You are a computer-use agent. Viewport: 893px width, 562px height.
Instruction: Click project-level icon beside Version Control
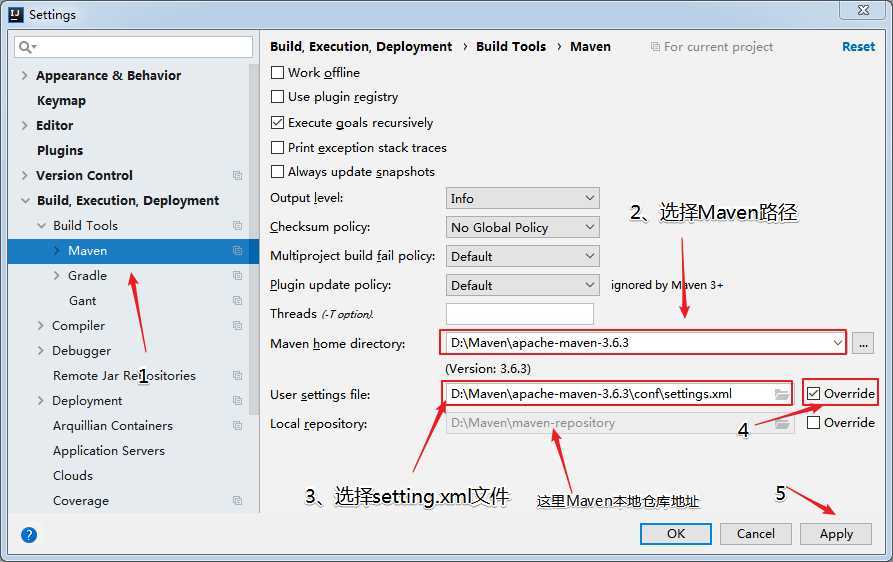[237, 175]
